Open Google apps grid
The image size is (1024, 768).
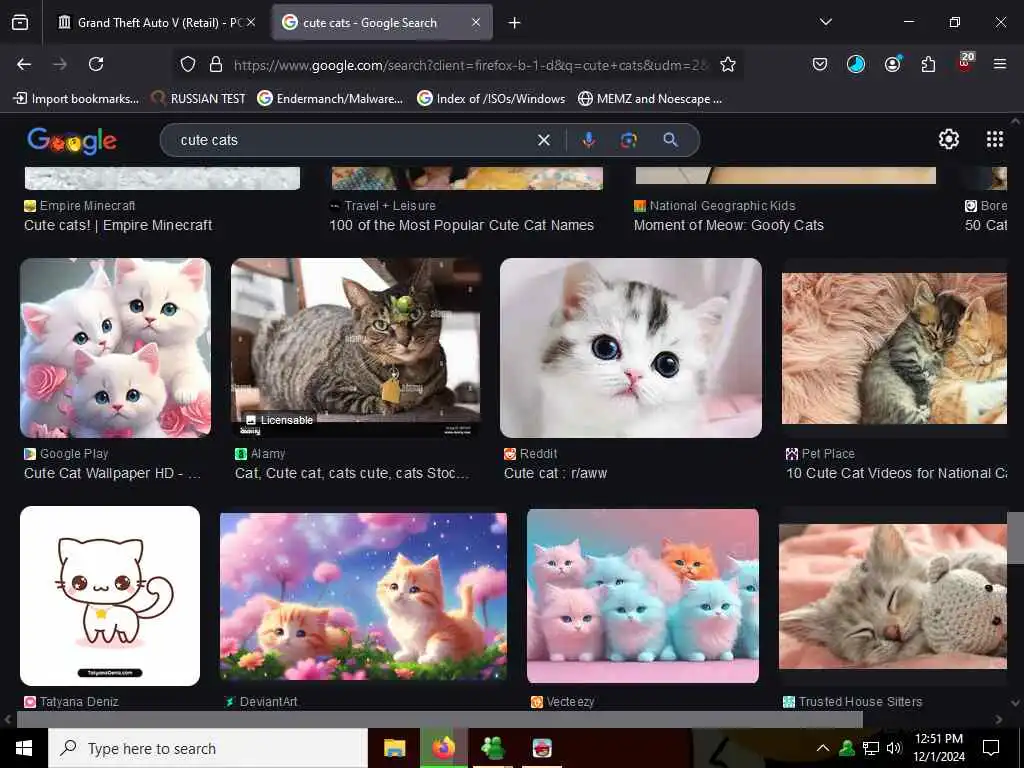click(x=995, y=139)
